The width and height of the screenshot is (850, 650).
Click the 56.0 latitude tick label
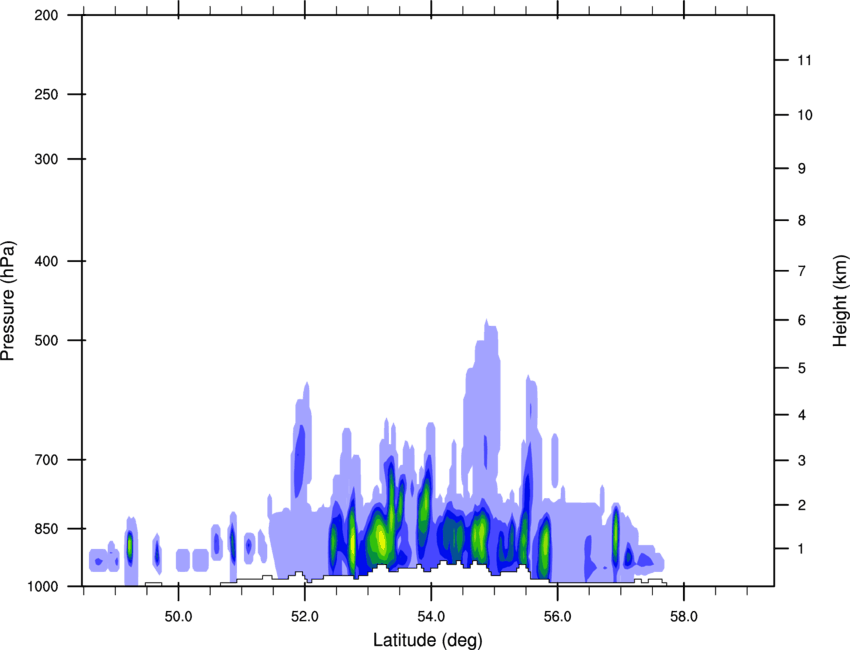(557, 617)
